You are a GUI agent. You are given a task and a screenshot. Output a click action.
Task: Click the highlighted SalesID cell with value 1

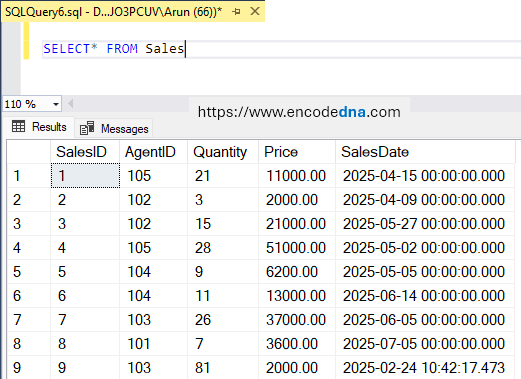tap(85, 176)
